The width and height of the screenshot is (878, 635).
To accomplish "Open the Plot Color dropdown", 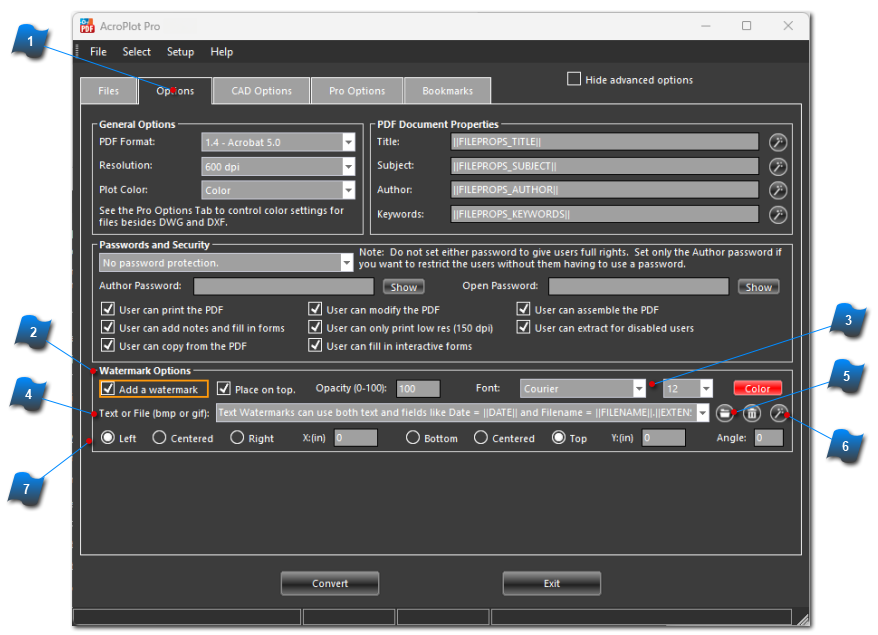I will click(348, 190).
